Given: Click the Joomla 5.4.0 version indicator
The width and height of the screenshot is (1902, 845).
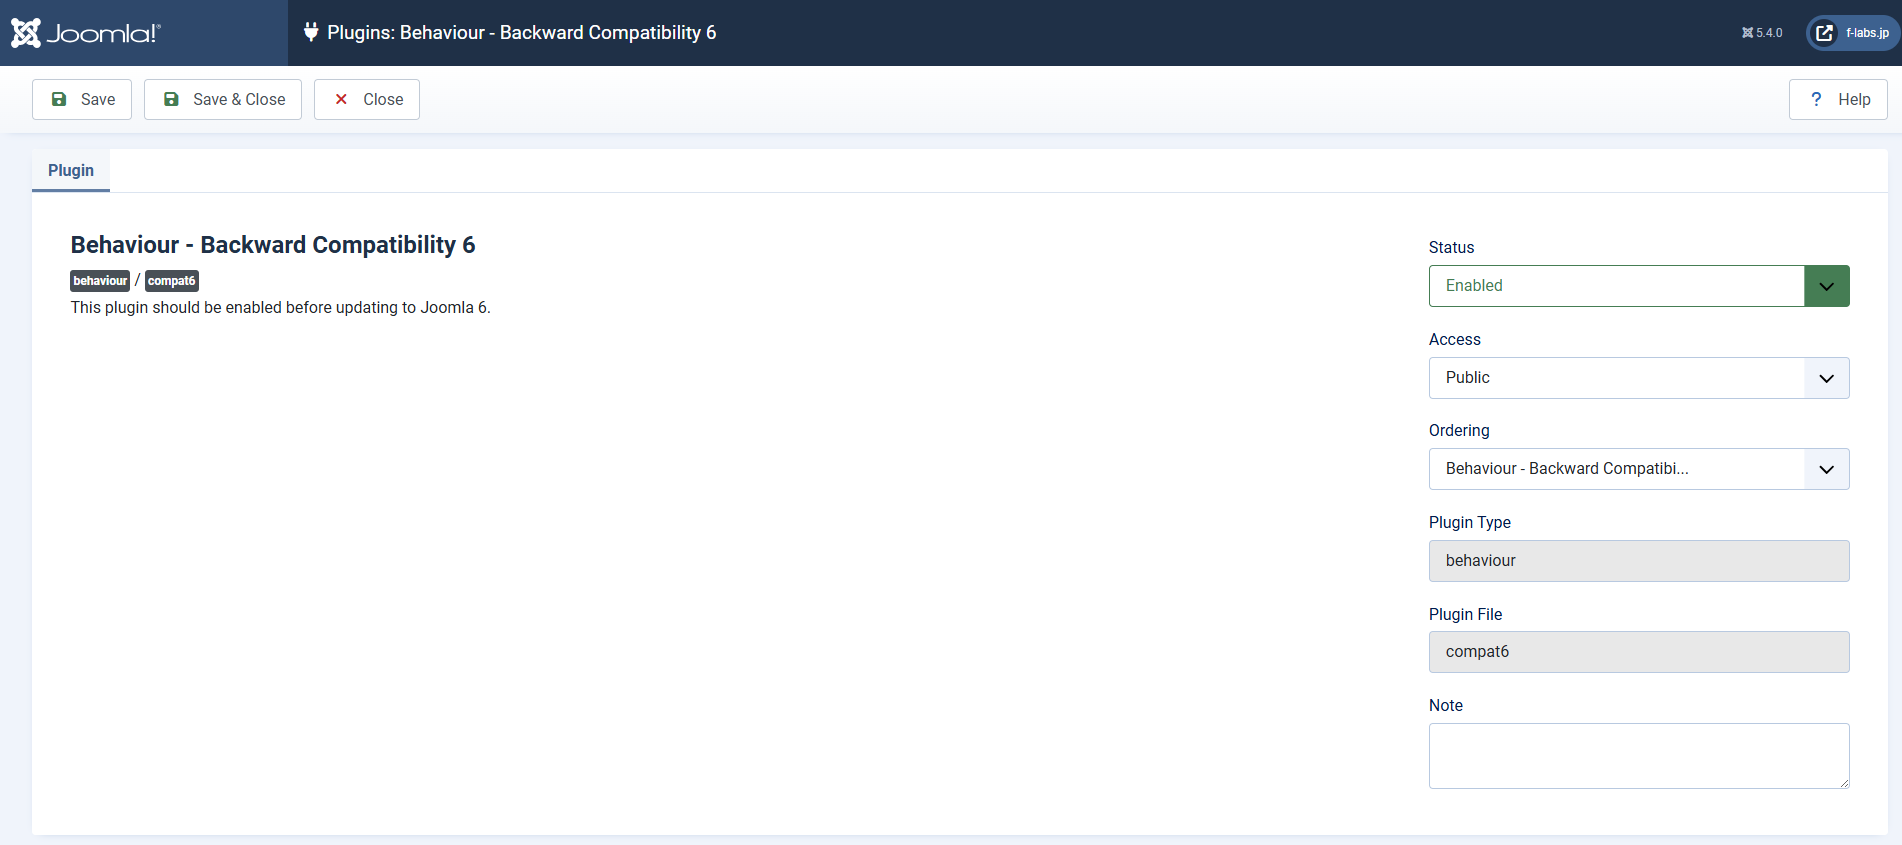Looking at the screenshot, I should 1762,33.
